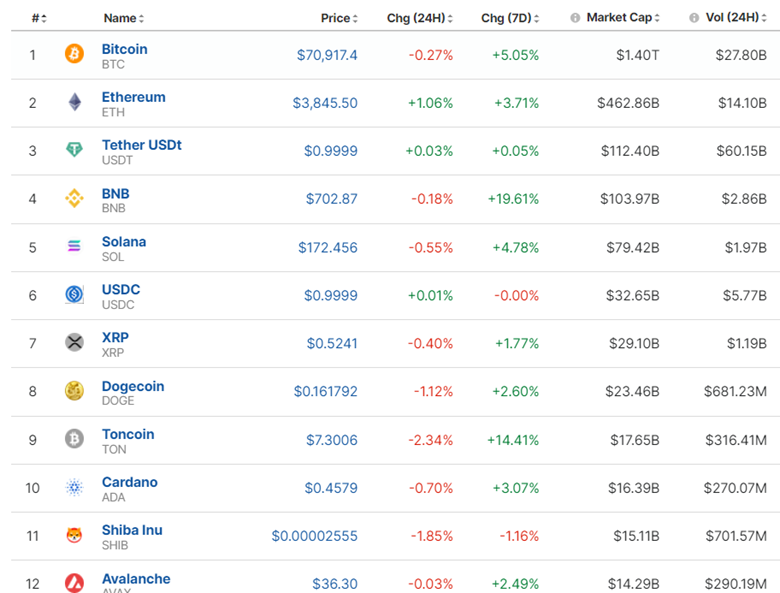Click Ethereum market cap $462.86B
The image size is (780, 593).
pos(628,103)
